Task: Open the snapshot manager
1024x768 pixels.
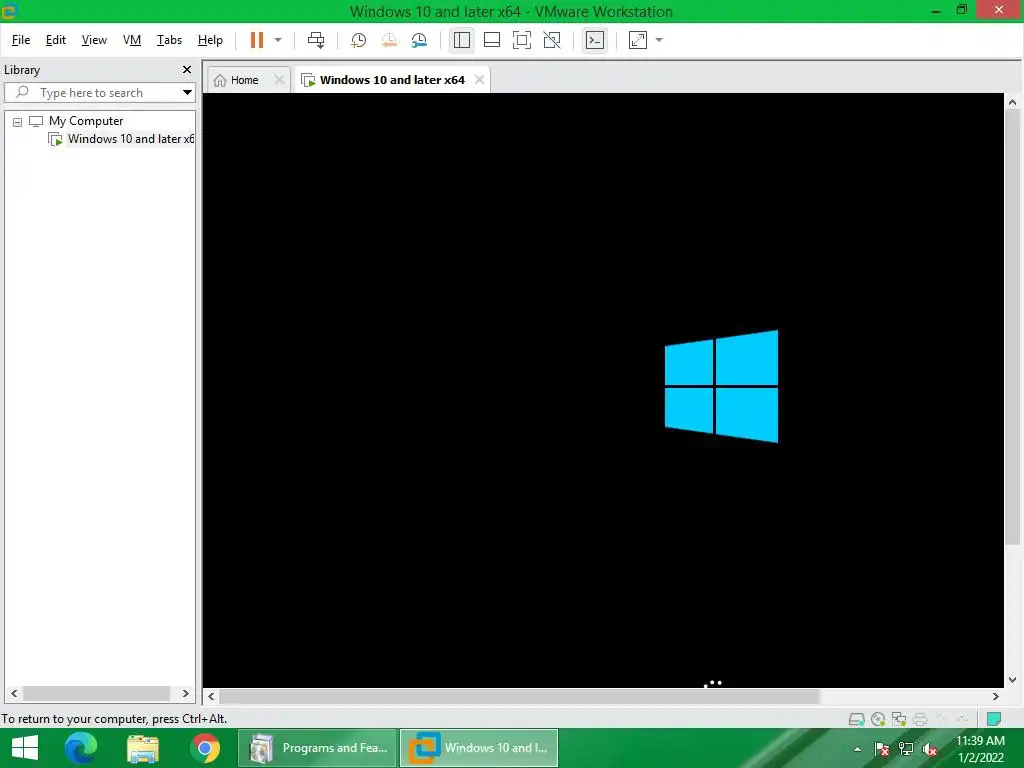Action: click(x=419, y=40)
